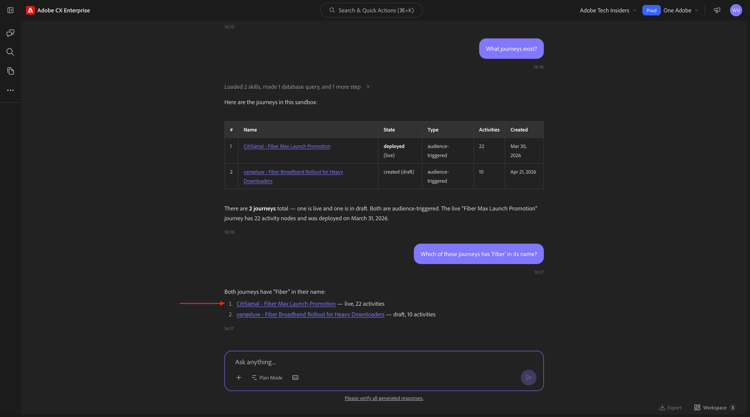
Task: Open Adobe Tech Insiders org dropdown
Action: pyautogui.click(x=608, y=10)
